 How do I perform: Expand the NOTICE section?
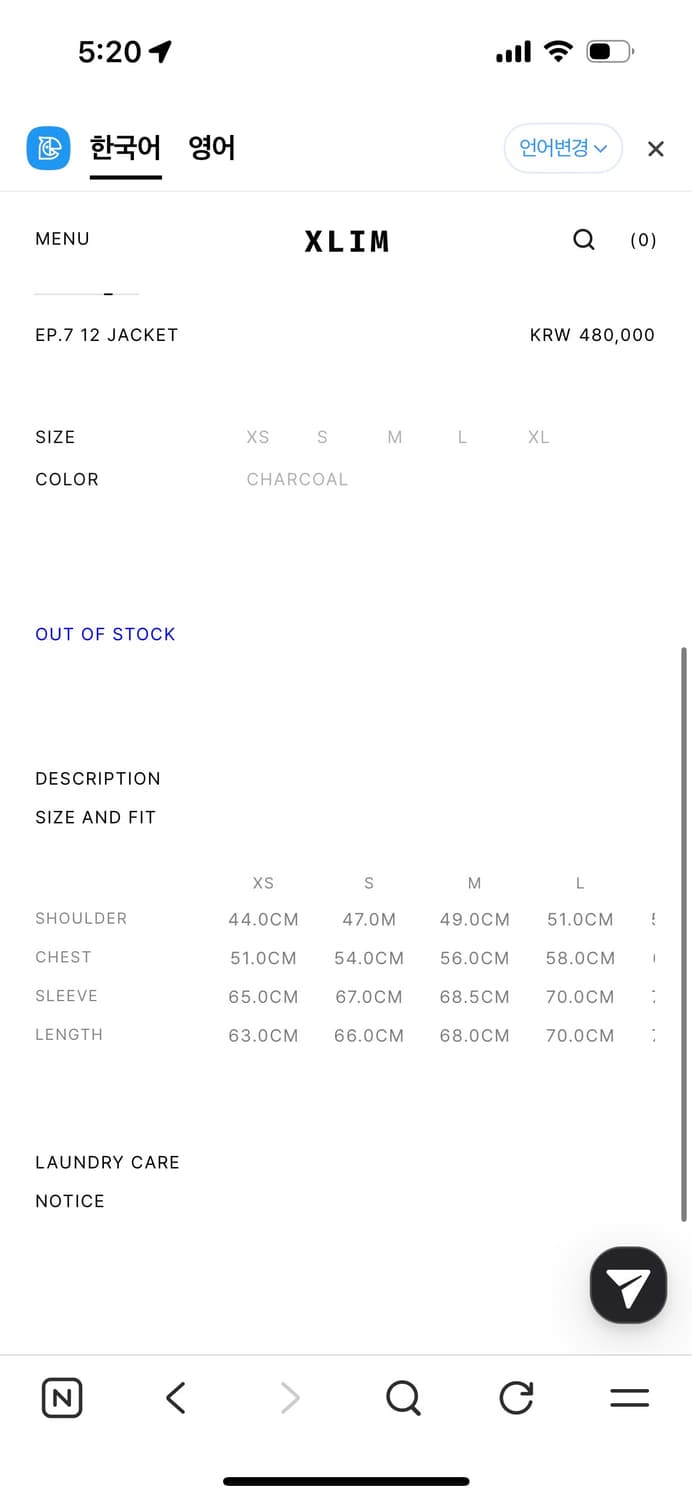pyautogui.click(x=70, y=1201)
